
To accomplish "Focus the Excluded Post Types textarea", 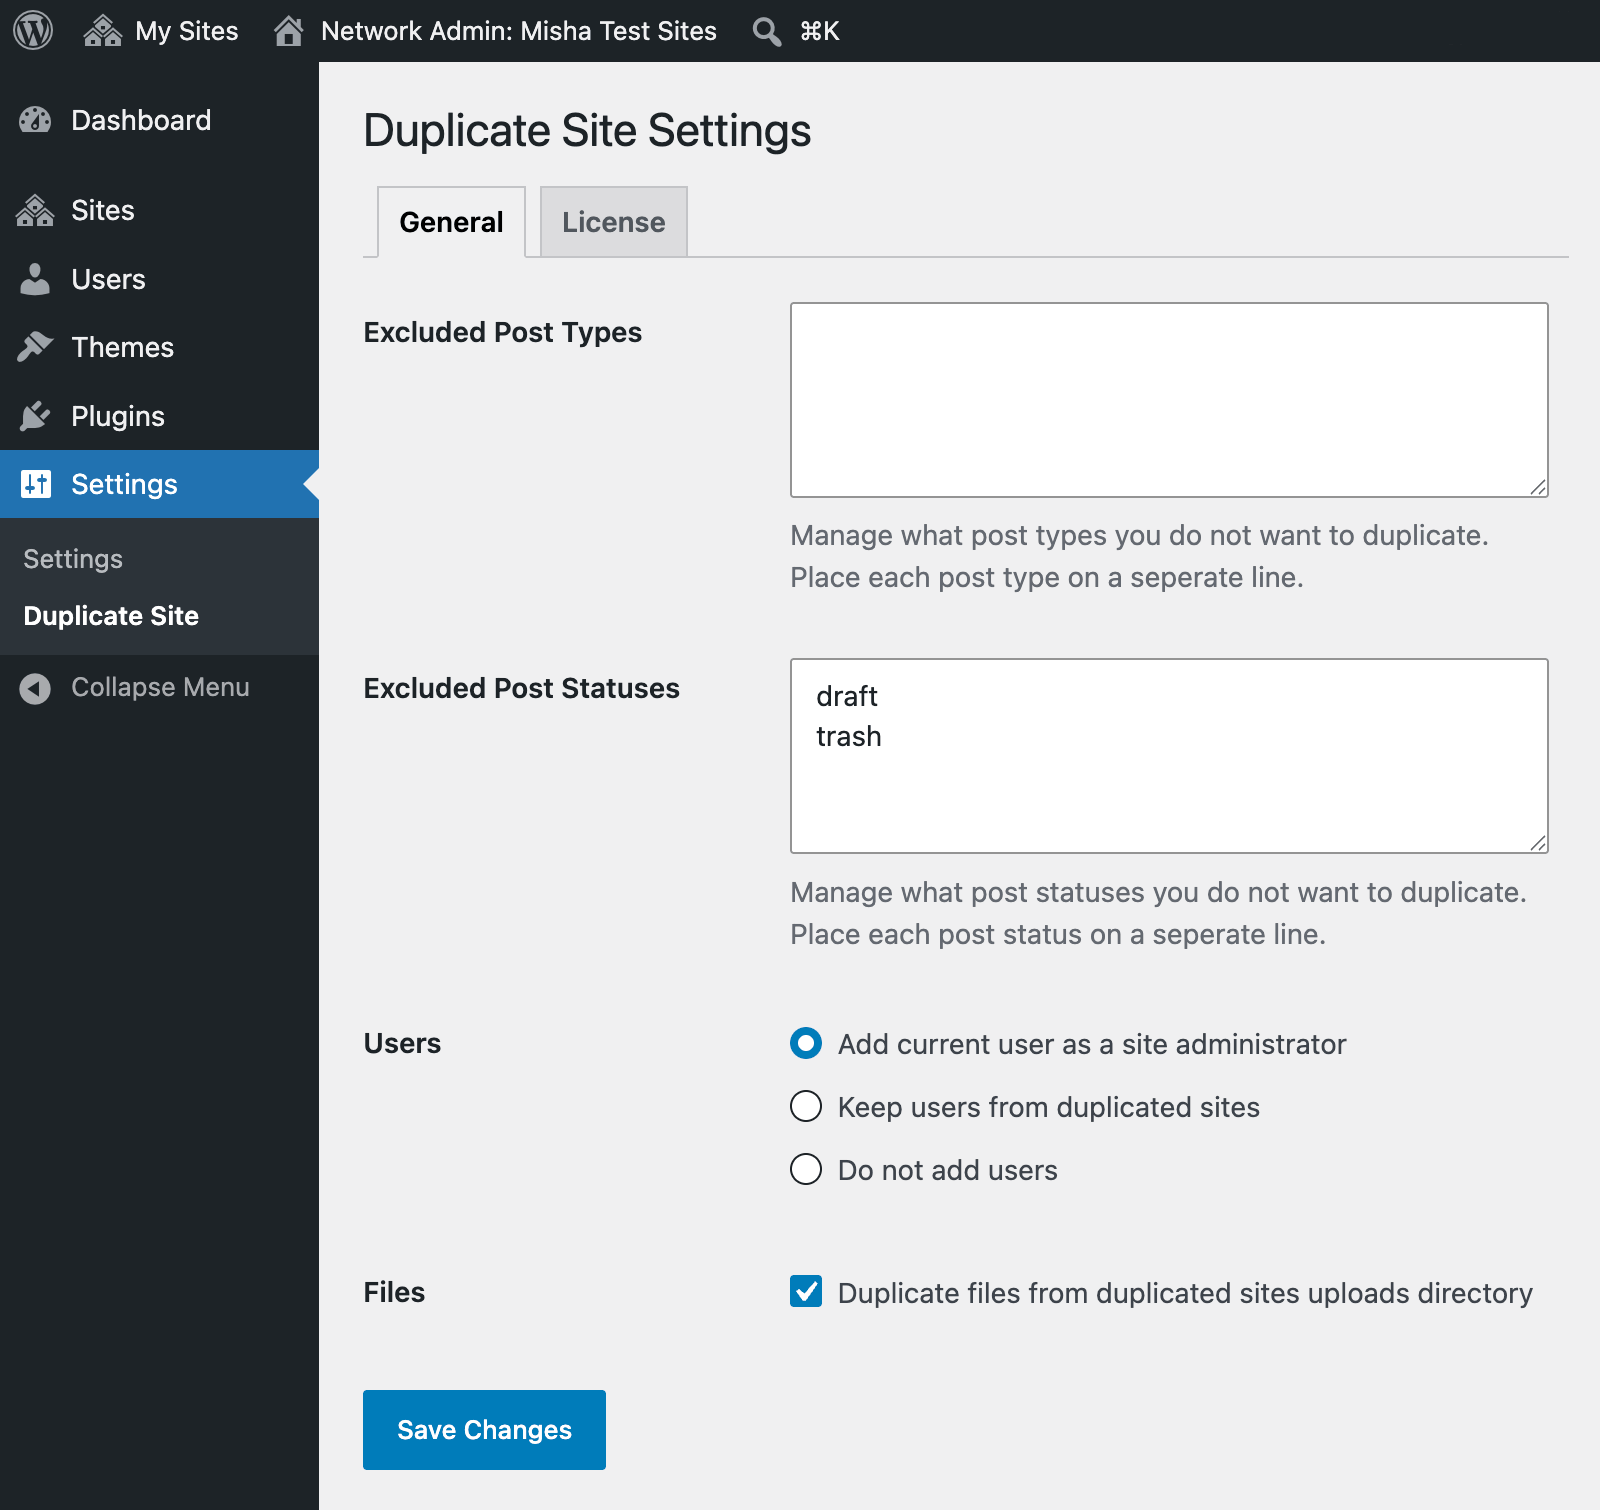I will point(1169,400).
